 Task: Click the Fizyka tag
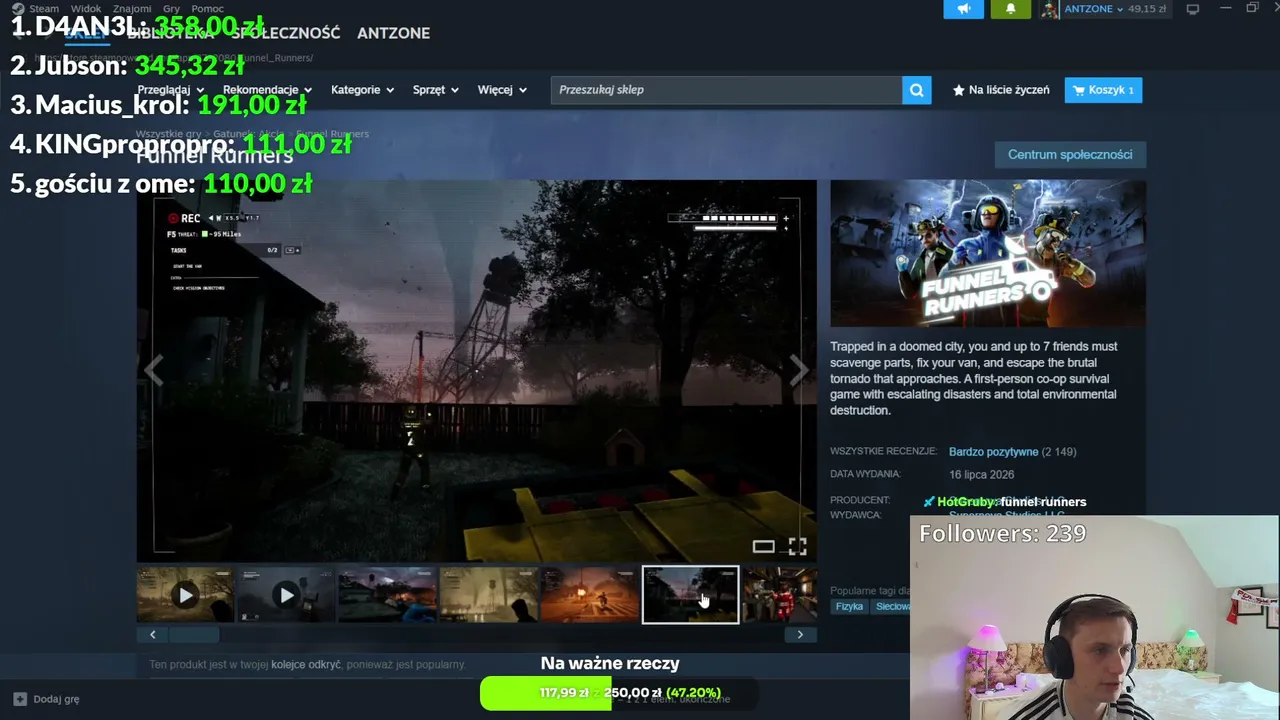coord(849,607)
